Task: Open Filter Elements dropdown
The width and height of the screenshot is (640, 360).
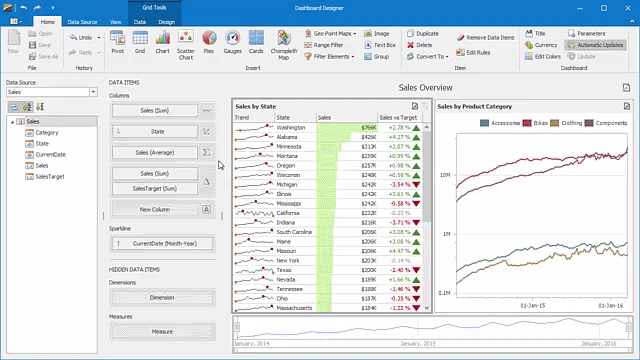Action: pos(353,56)
